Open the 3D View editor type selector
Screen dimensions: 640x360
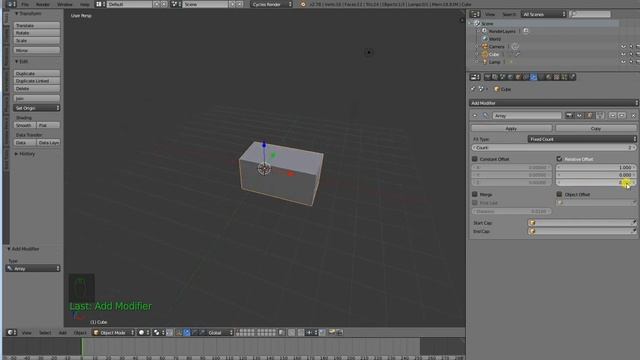coord(12,332)
